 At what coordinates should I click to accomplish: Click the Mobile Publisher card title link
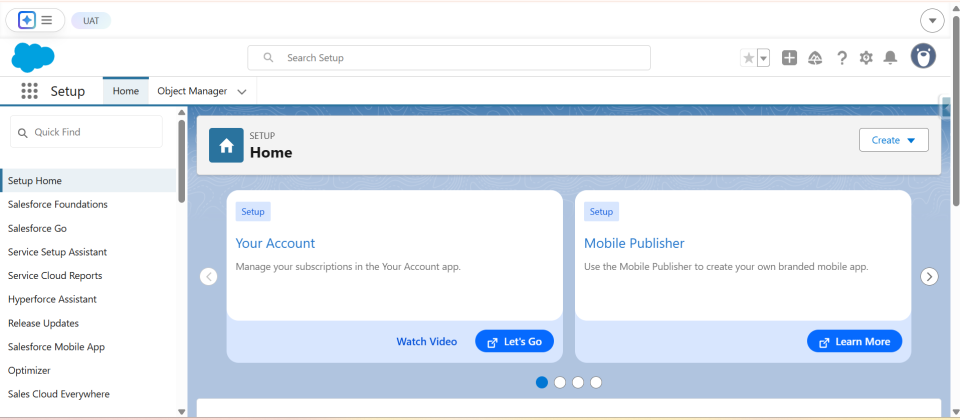tap(634, 243)
